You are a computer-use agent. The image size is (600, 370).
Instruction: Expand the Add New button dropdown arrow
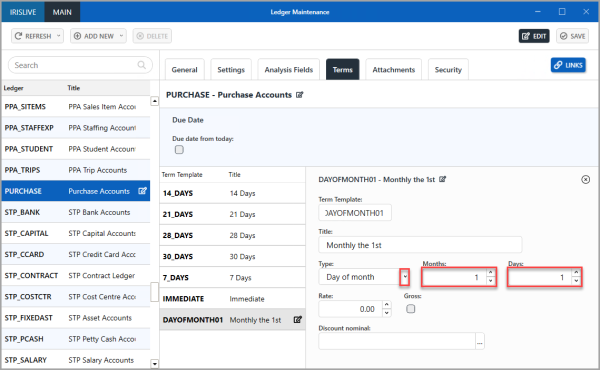point(121,36)
